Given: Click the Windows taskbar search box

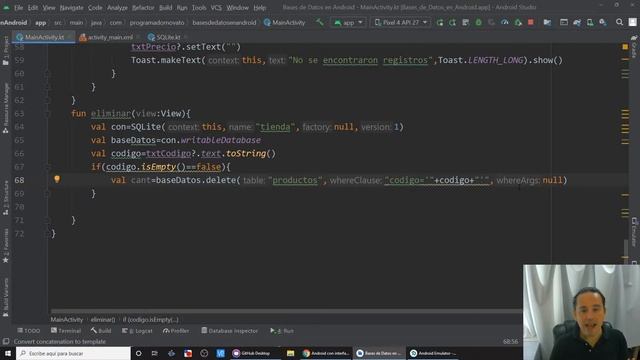Looking at the screenshot, I should (73, 353).
